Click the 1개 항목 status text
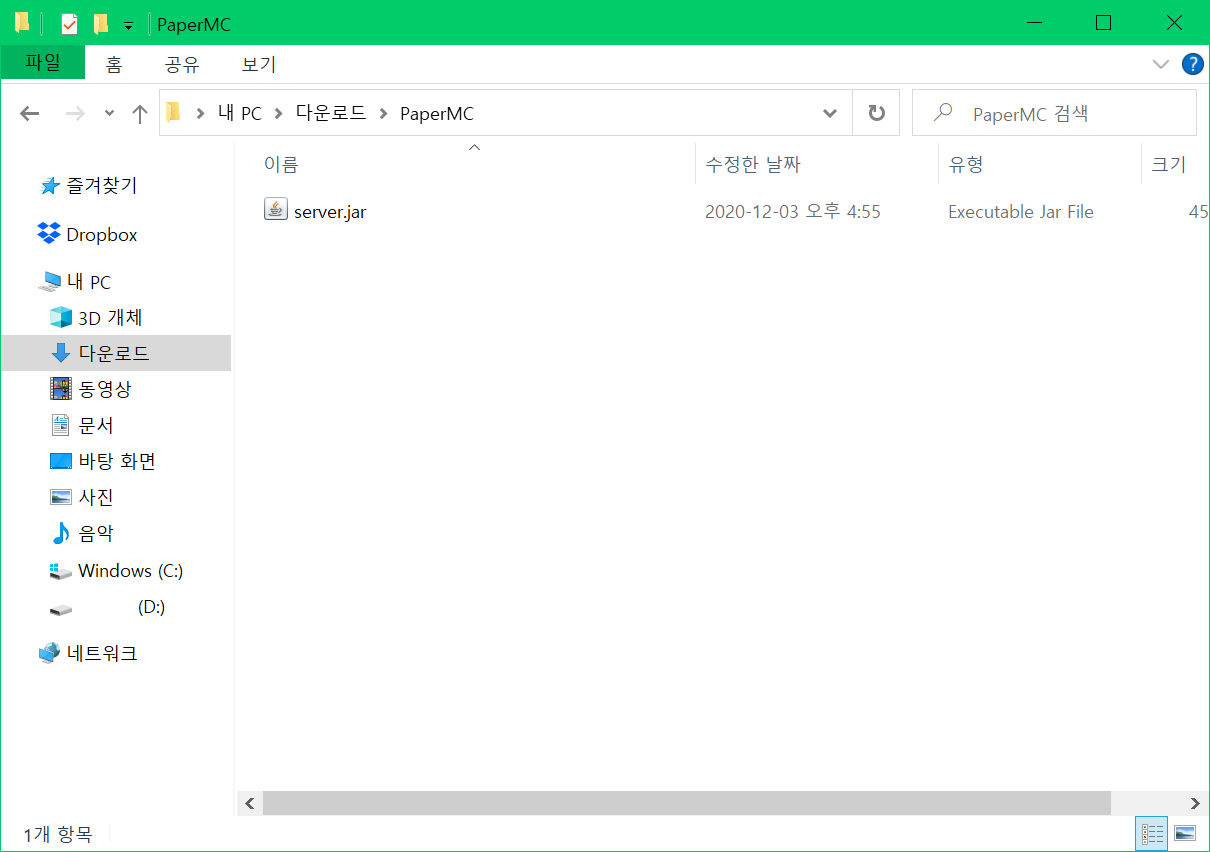 pyautogui.click(x=57, y=833)
